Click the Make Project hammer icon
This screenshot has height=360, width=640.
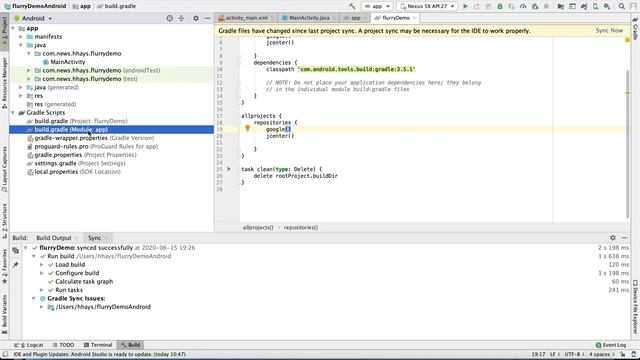pyautogui.click(x=352, y=6)
